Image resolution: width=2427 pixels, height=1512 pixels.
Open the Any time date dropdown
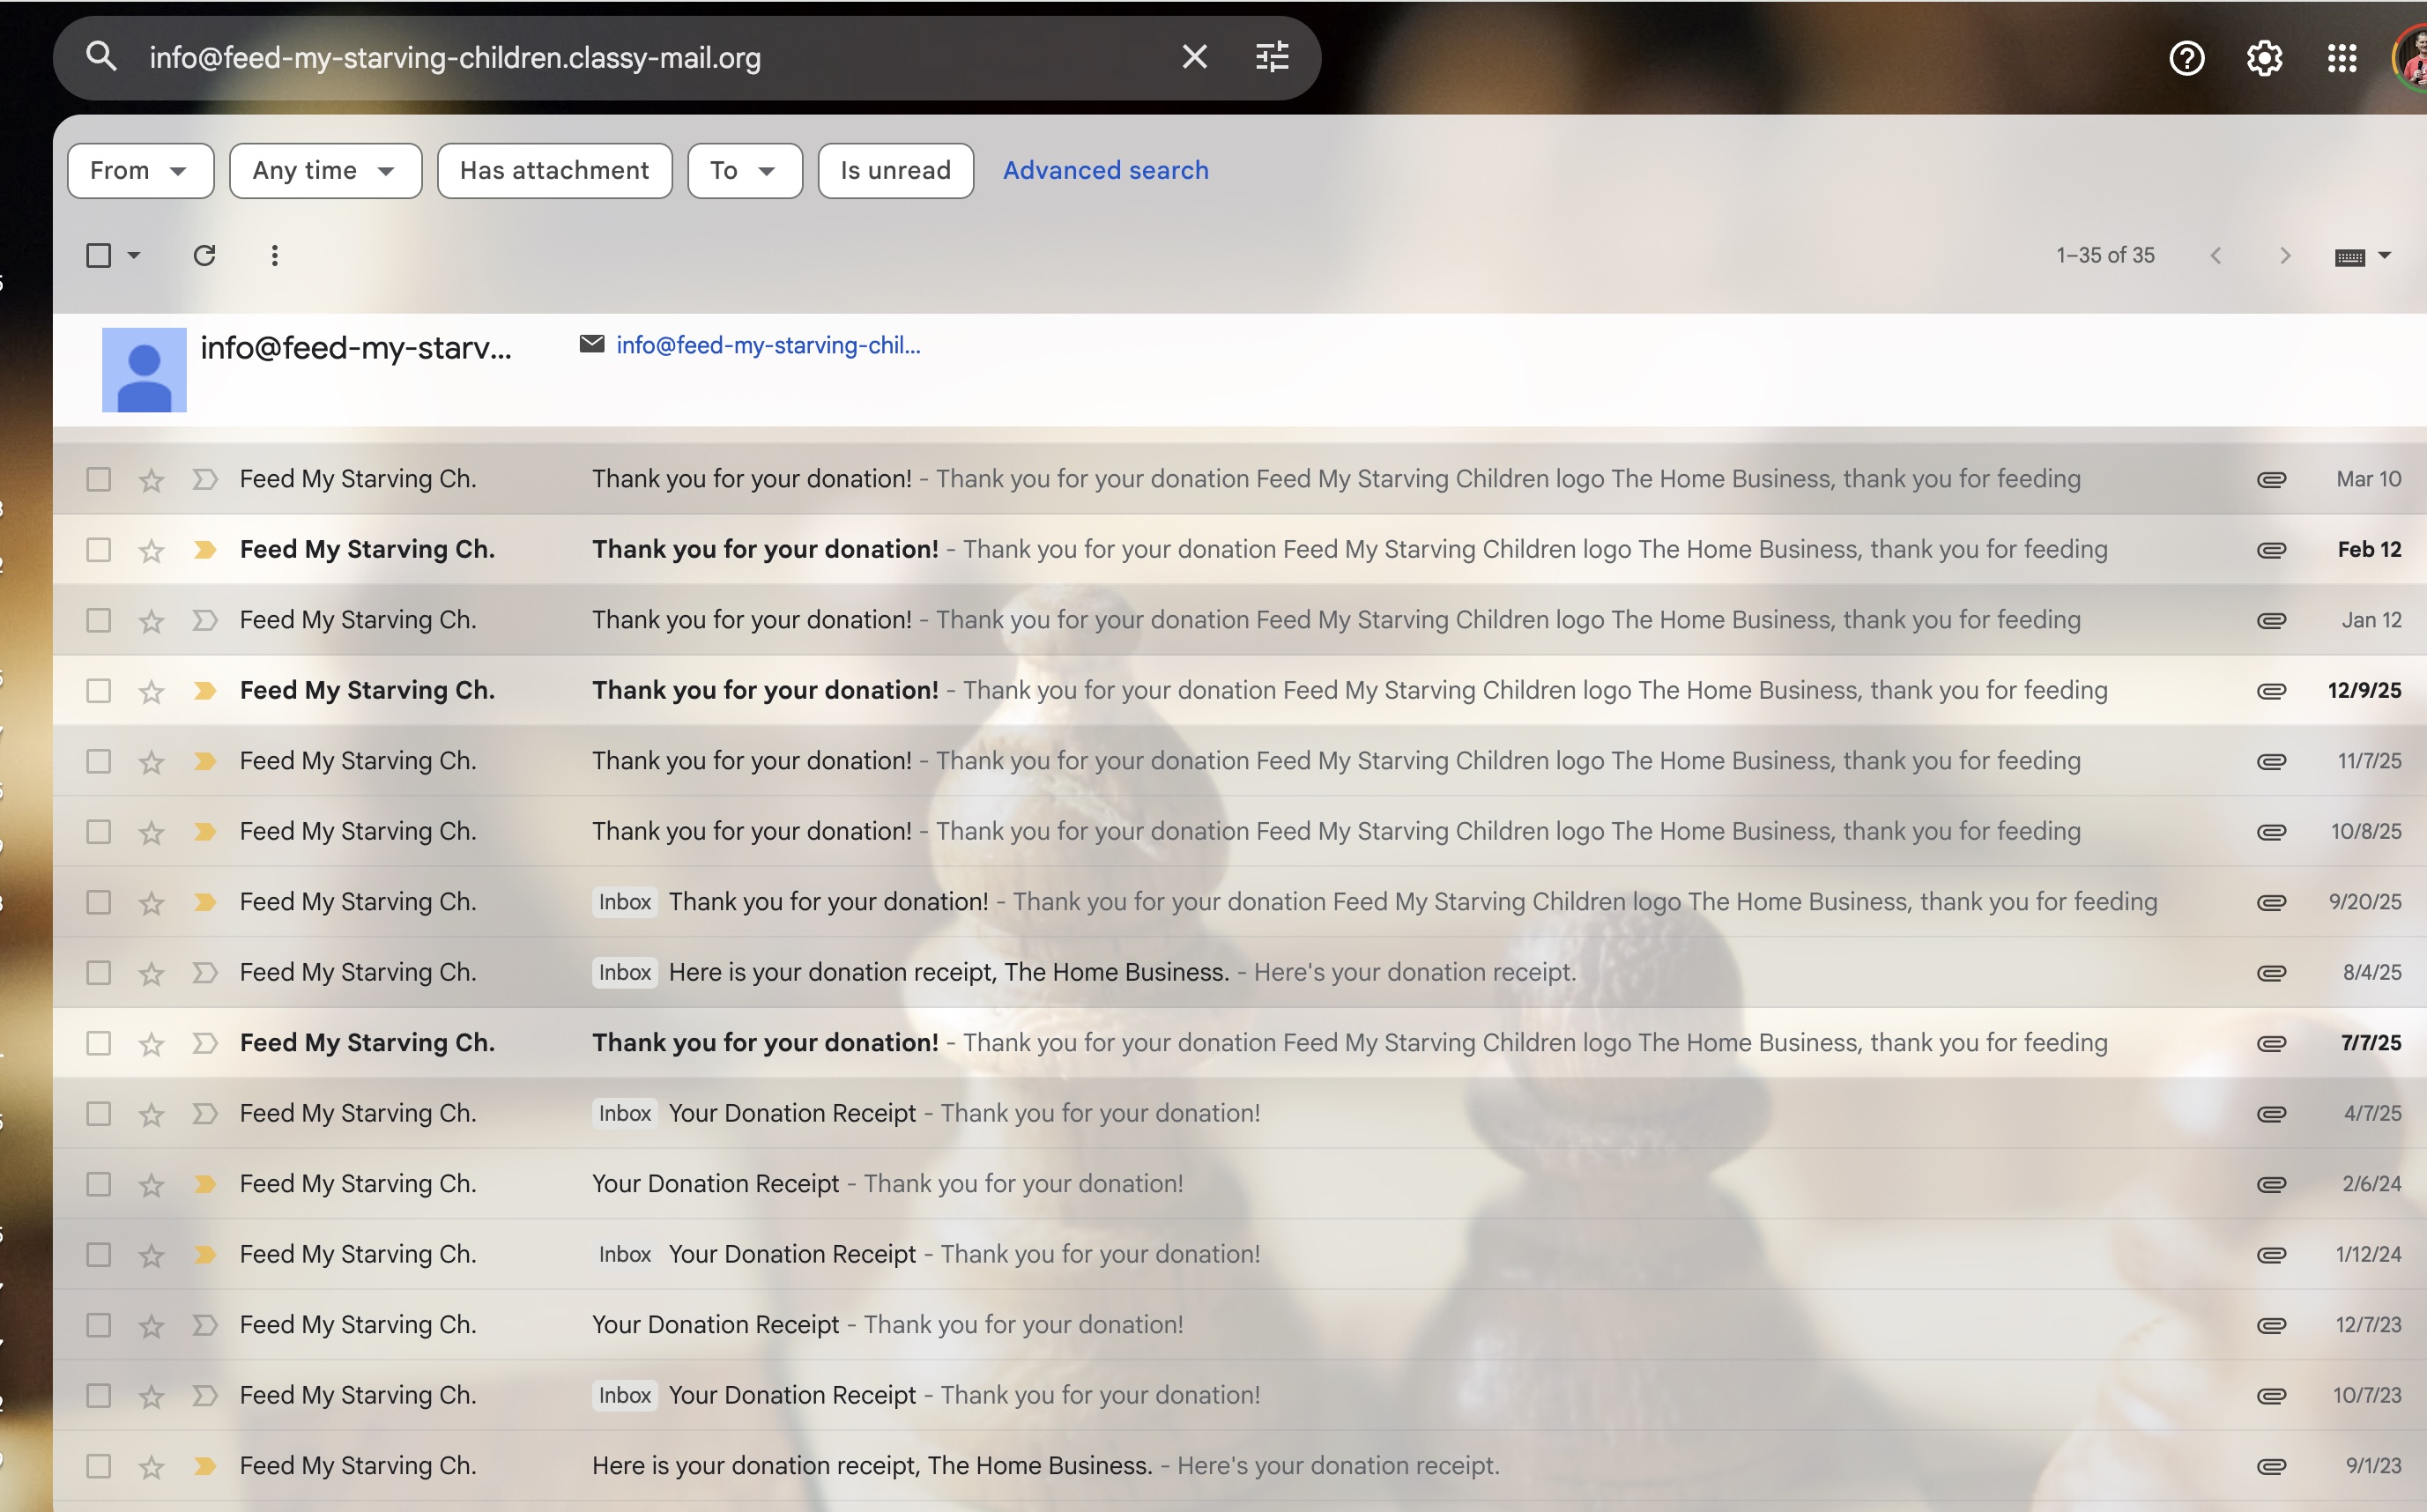point(325,171)
